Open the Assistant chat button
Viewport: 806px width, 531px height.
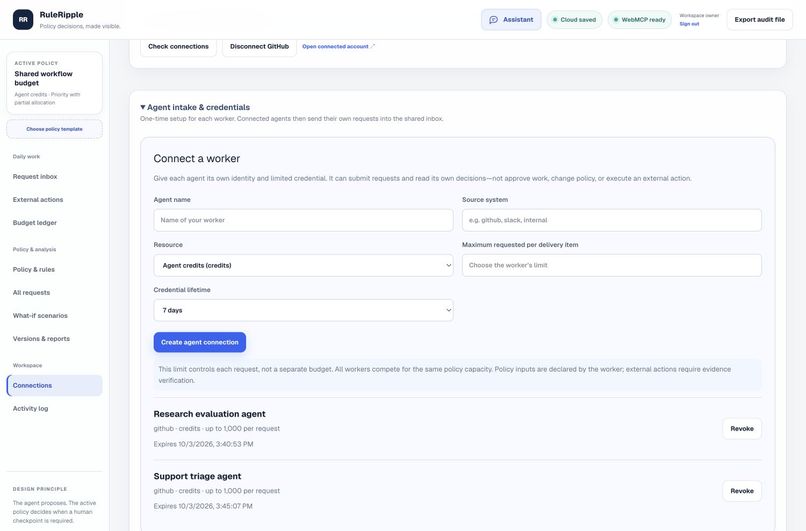tap(511, 20)
